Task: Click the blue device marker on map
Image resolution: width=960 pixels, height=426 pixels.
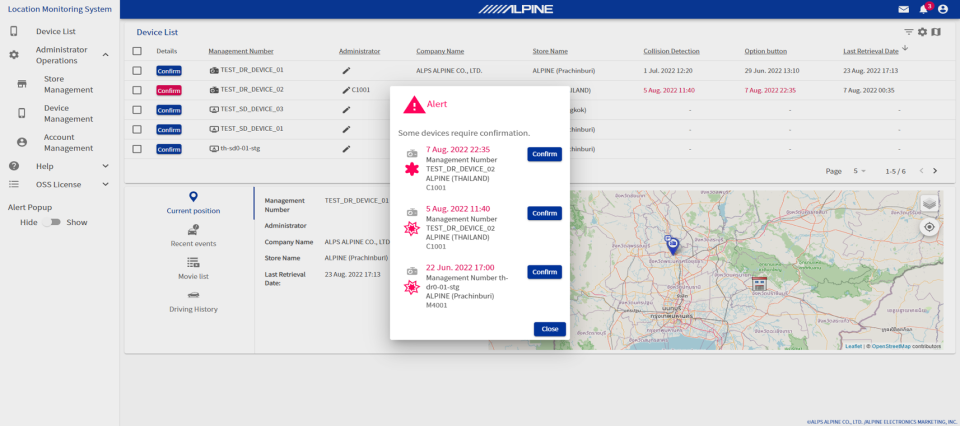Action: pyautogui.click(x=672, y=245)
